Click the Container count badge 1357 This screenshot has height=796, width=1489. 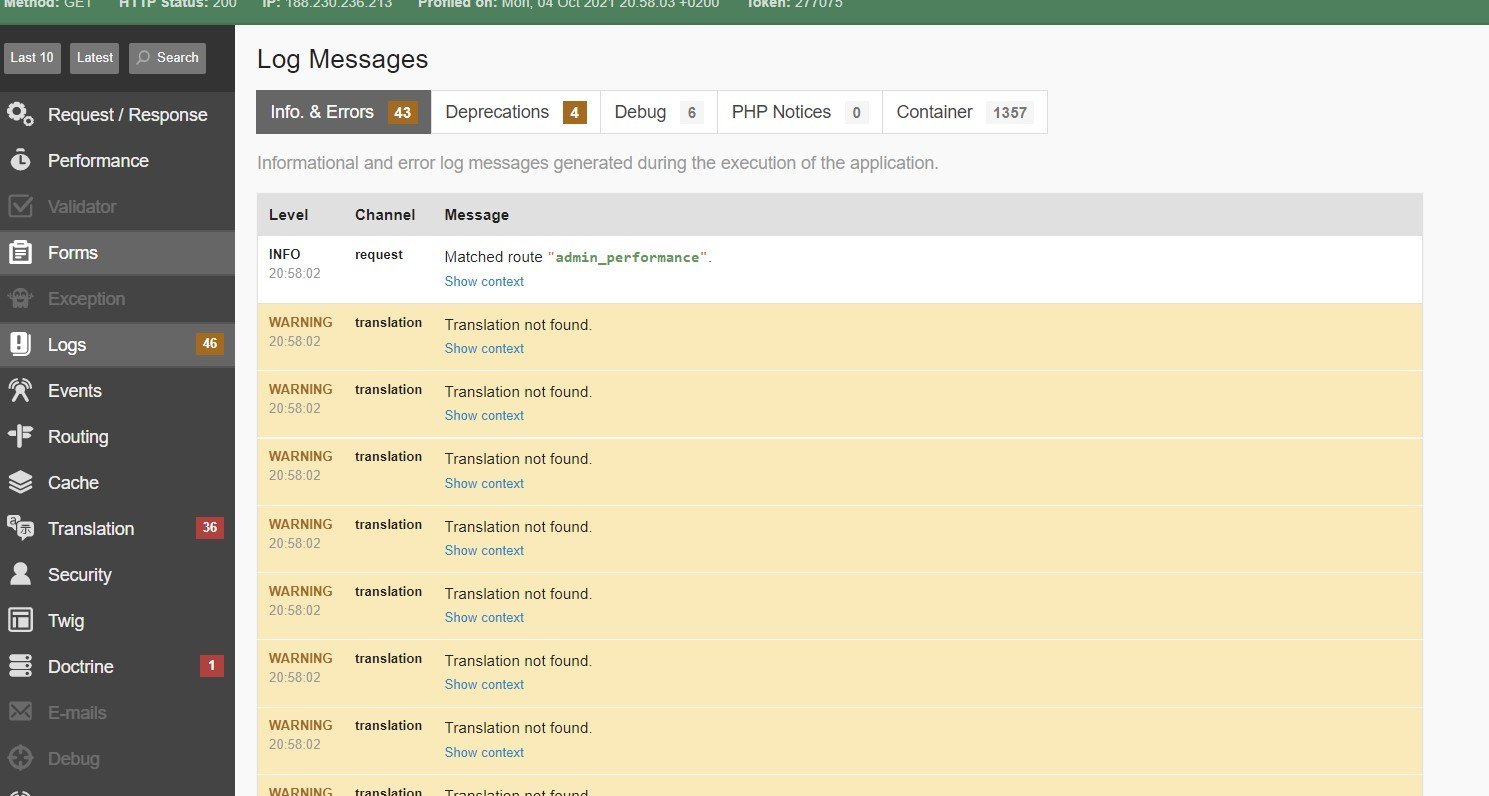(x=1010, y=113)
